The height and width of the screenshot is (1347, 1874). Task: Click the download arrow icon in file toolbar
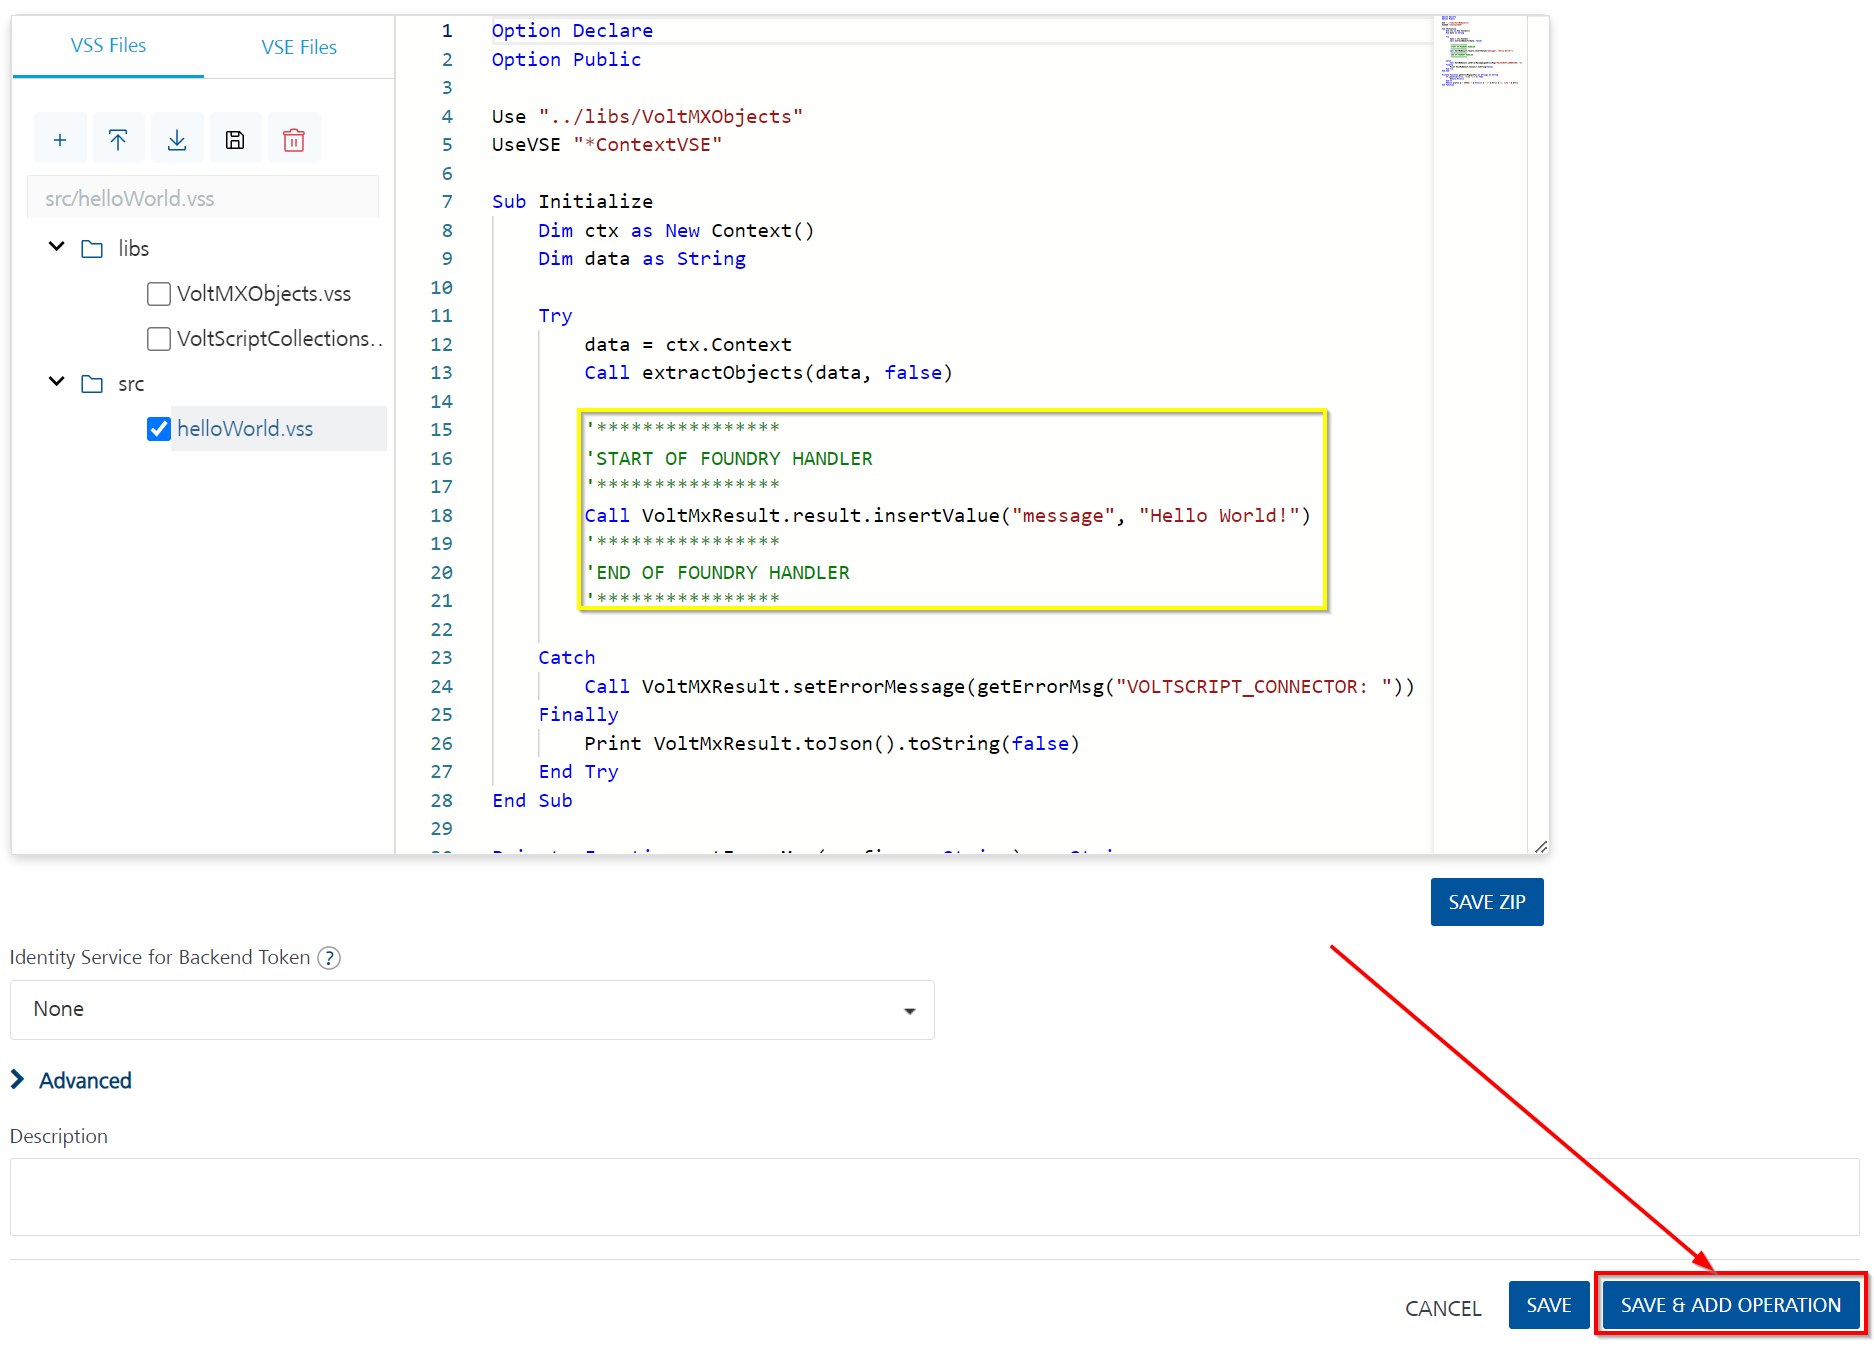point(177,140)
